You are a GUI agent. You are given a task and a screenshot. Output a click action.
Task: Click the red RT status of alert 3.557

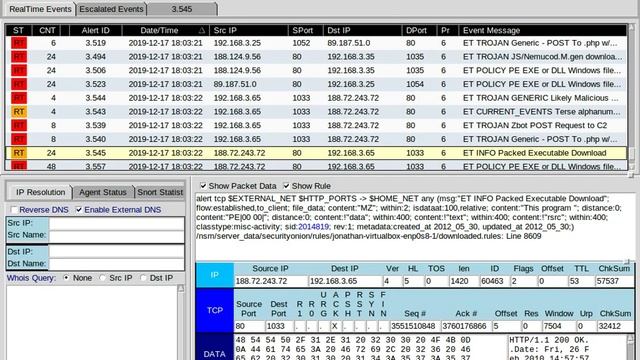click(18, 166)
